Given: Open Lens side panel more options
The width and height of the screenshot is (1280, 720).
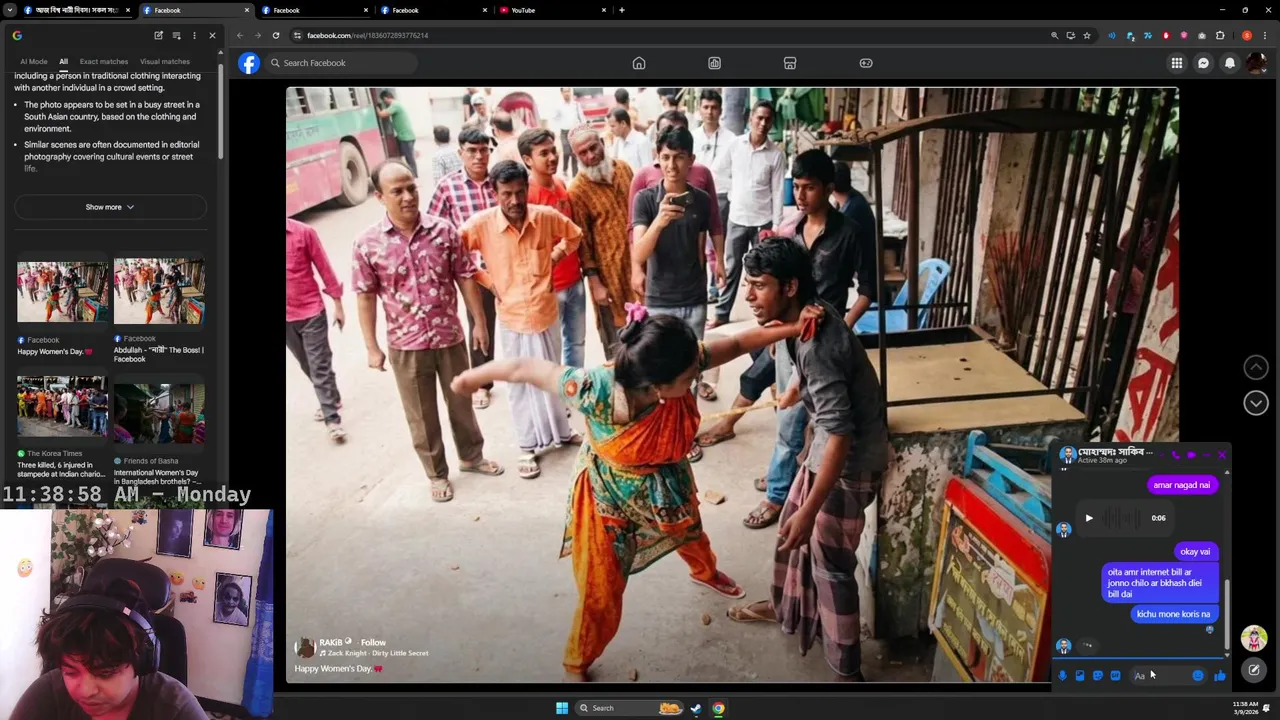Looking at the screenshot, I should pyautogui.click(x=194, y=35).
